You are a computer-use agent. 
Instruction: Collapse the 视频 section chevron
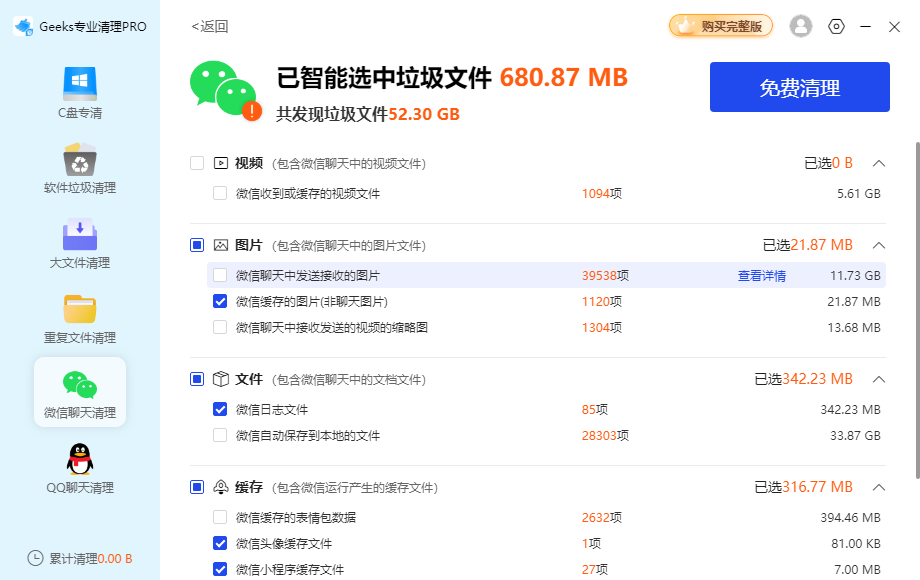878,163
